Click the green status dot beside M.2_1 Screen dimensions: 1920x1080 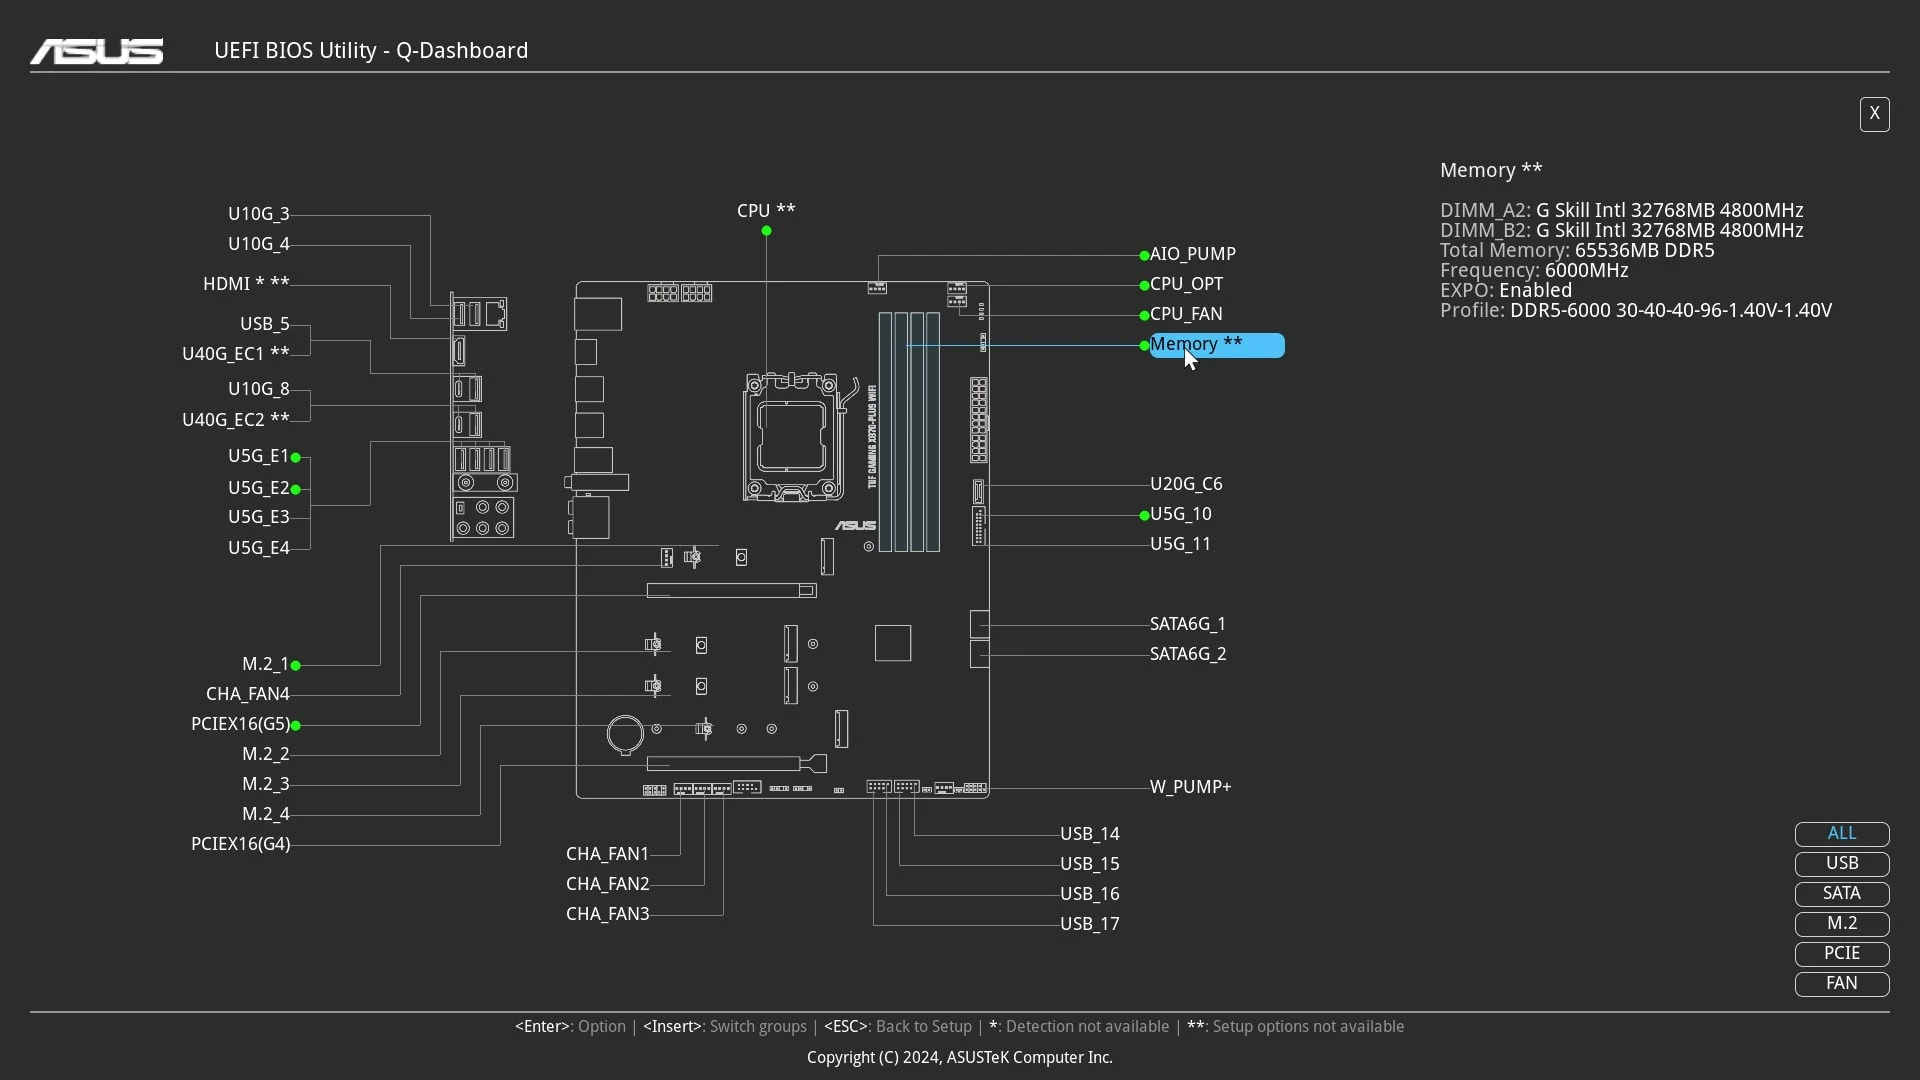coord(296,665)
